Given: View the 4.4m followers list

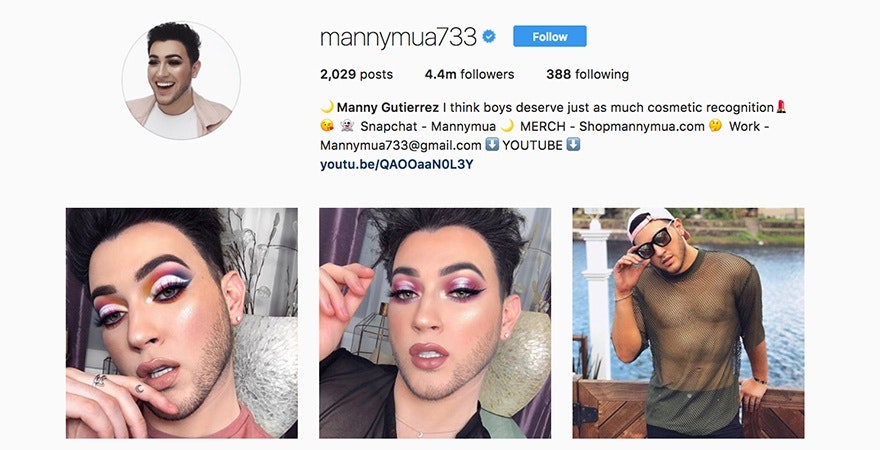Looking at the screenshot, I should (x=469, y=74).
